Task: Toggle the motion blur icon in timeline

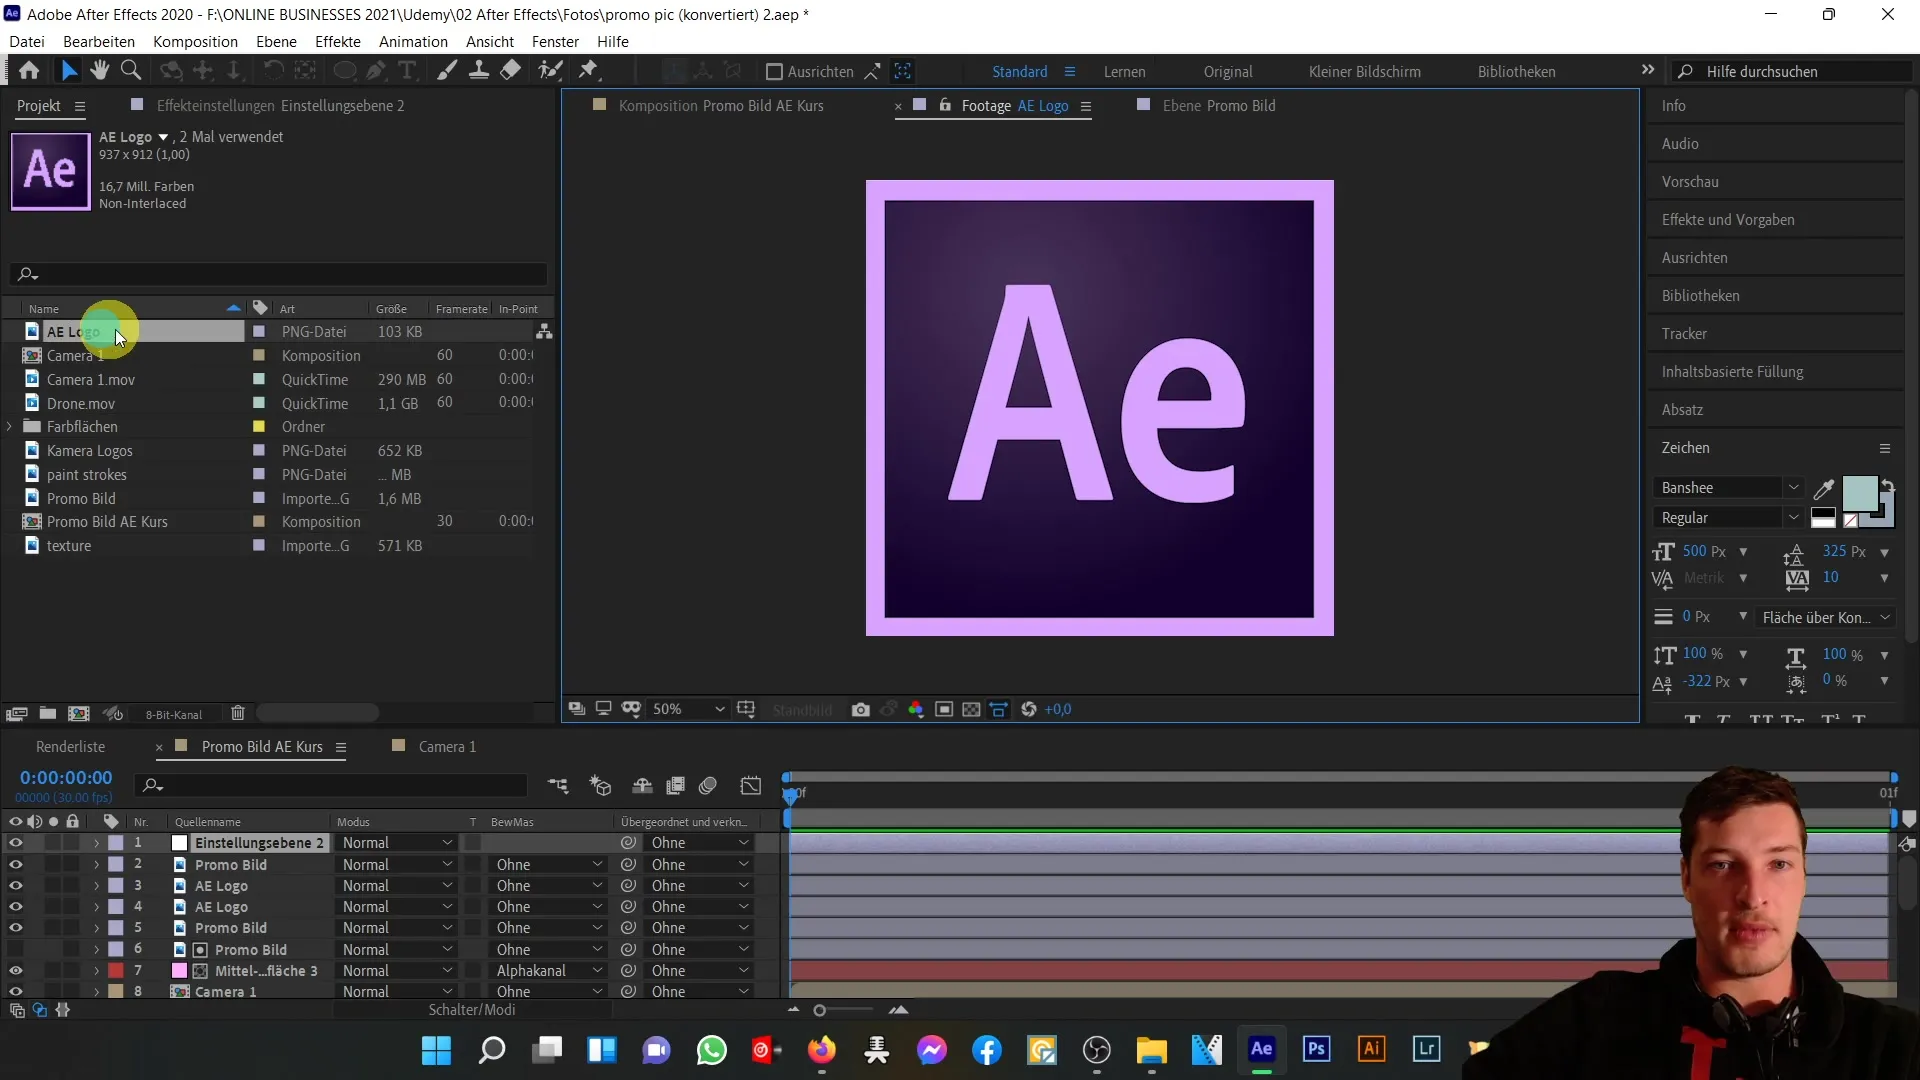Action: pos(708,786)
